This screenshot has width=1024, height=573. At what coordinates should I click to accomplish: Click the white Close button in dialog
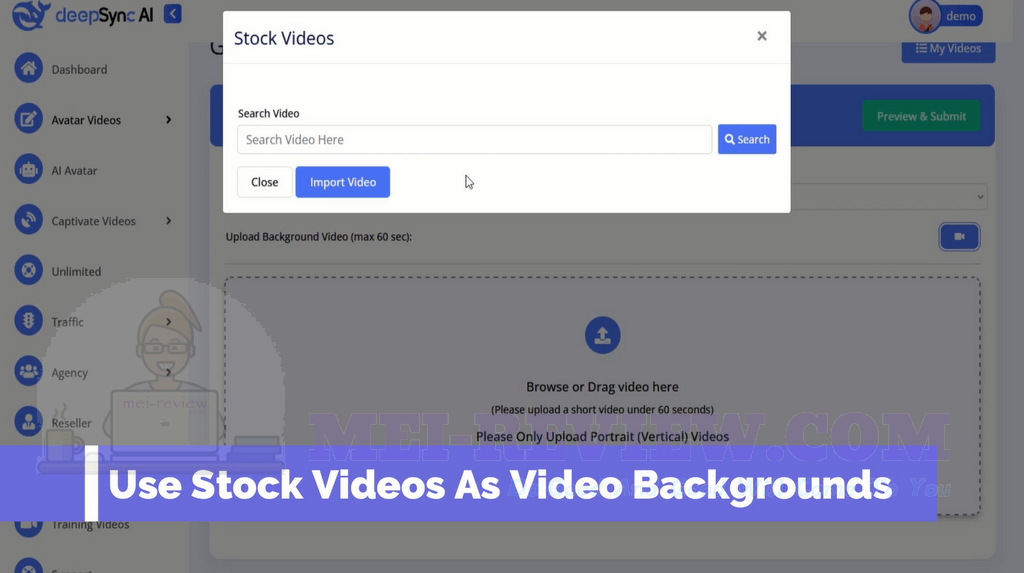tap(264, 182)
